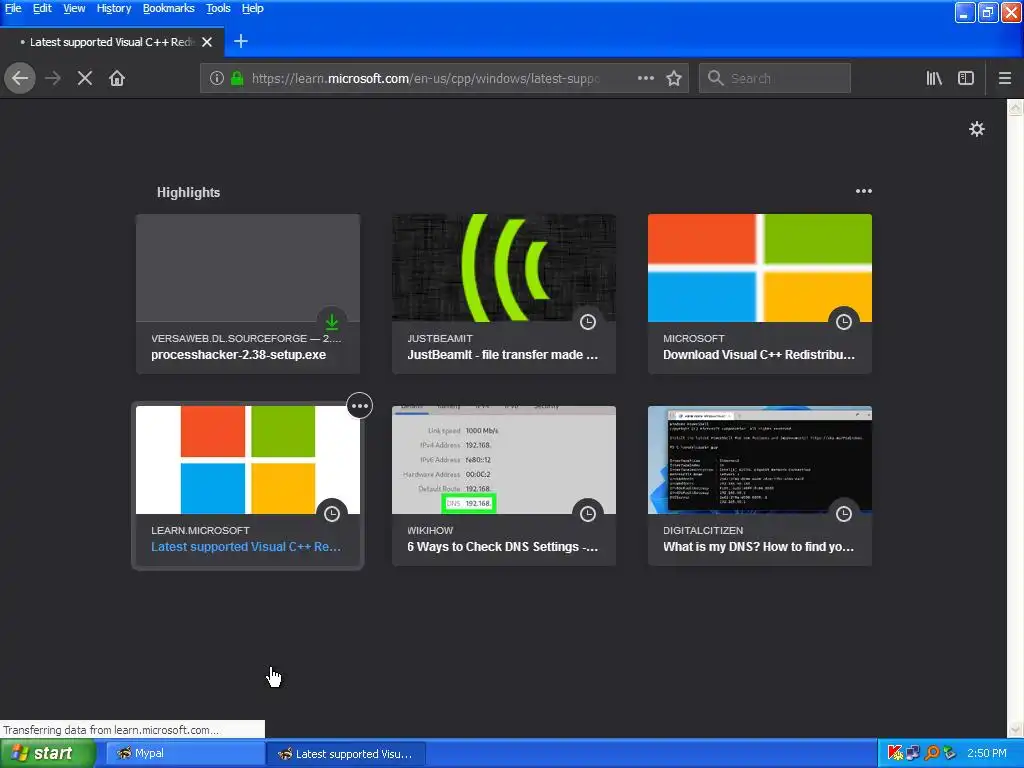The image size is (1024, 768).
Task: Open Latest supported Visual C++ highlight link
Action: (246, 547)
